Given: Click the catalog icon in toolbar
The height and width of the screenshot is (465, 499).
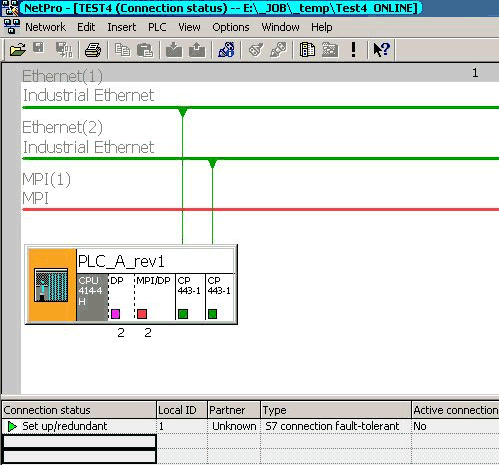Looking at the screenshot, I should pos(307,50).
